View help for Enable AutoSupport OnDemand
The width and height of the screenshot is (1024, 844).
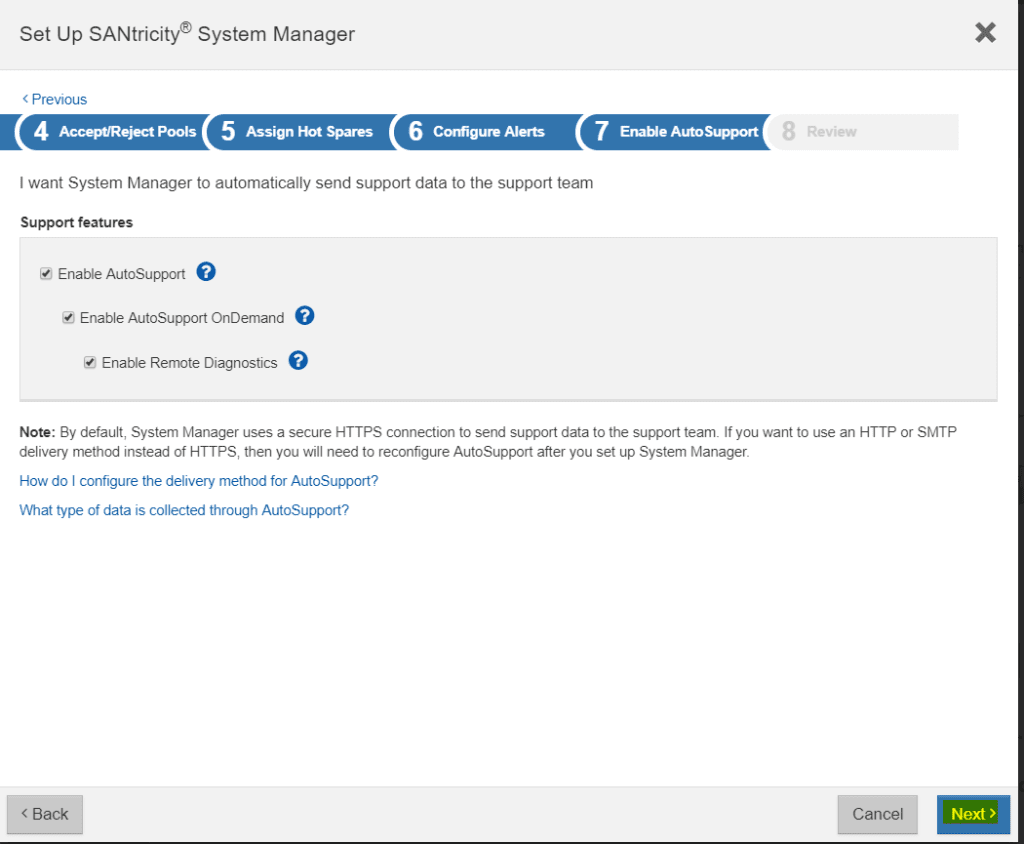(x=304, y=316)
